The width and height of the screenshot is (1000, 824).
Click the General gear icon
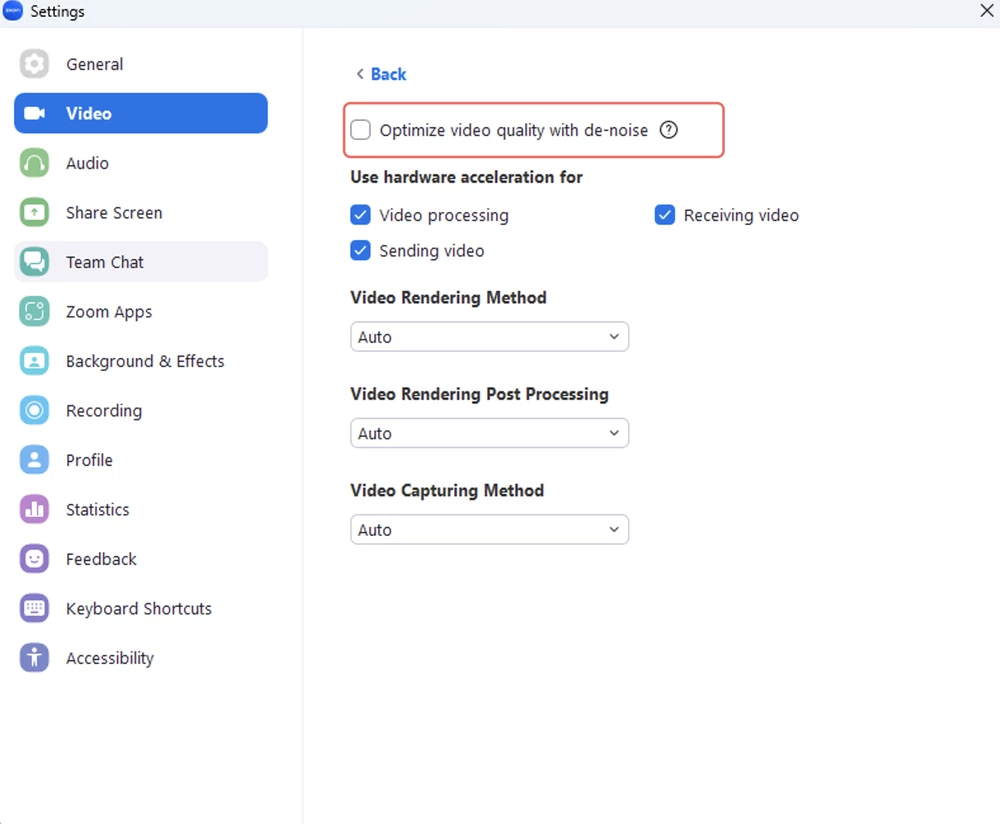pos(34,64)
